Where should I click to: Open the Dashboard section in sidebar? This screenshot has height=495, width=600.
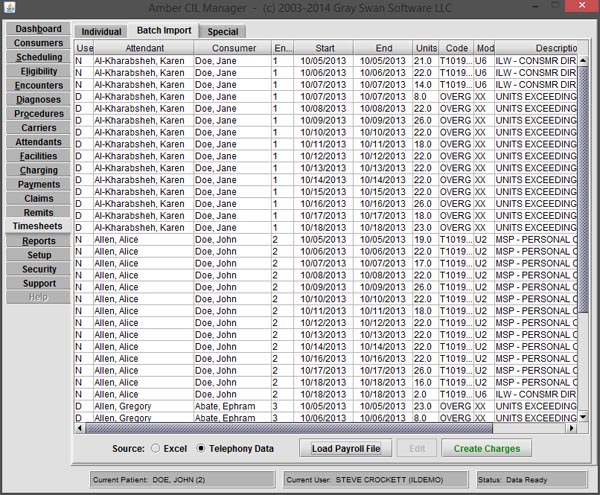(x=38, y=29)
